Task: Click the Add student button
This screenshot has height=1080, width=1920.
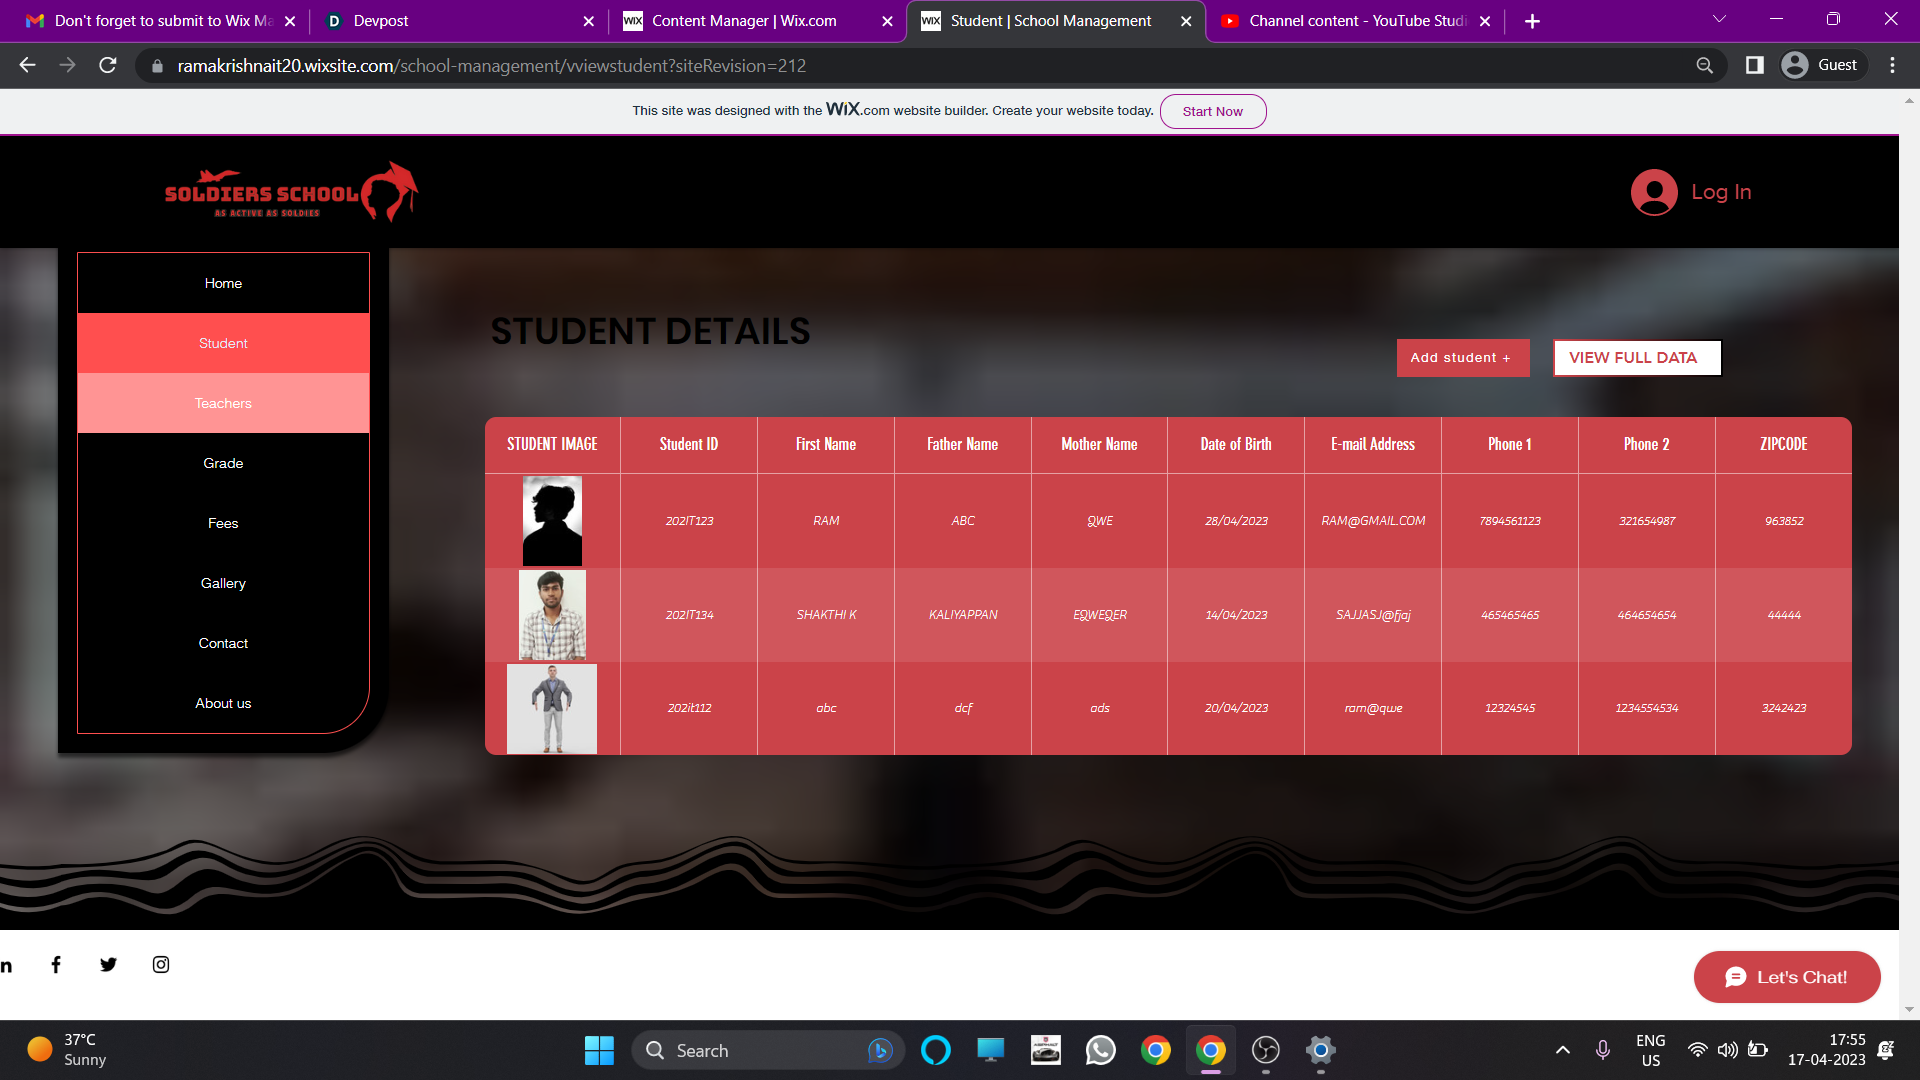Action: coord(1462,358)
